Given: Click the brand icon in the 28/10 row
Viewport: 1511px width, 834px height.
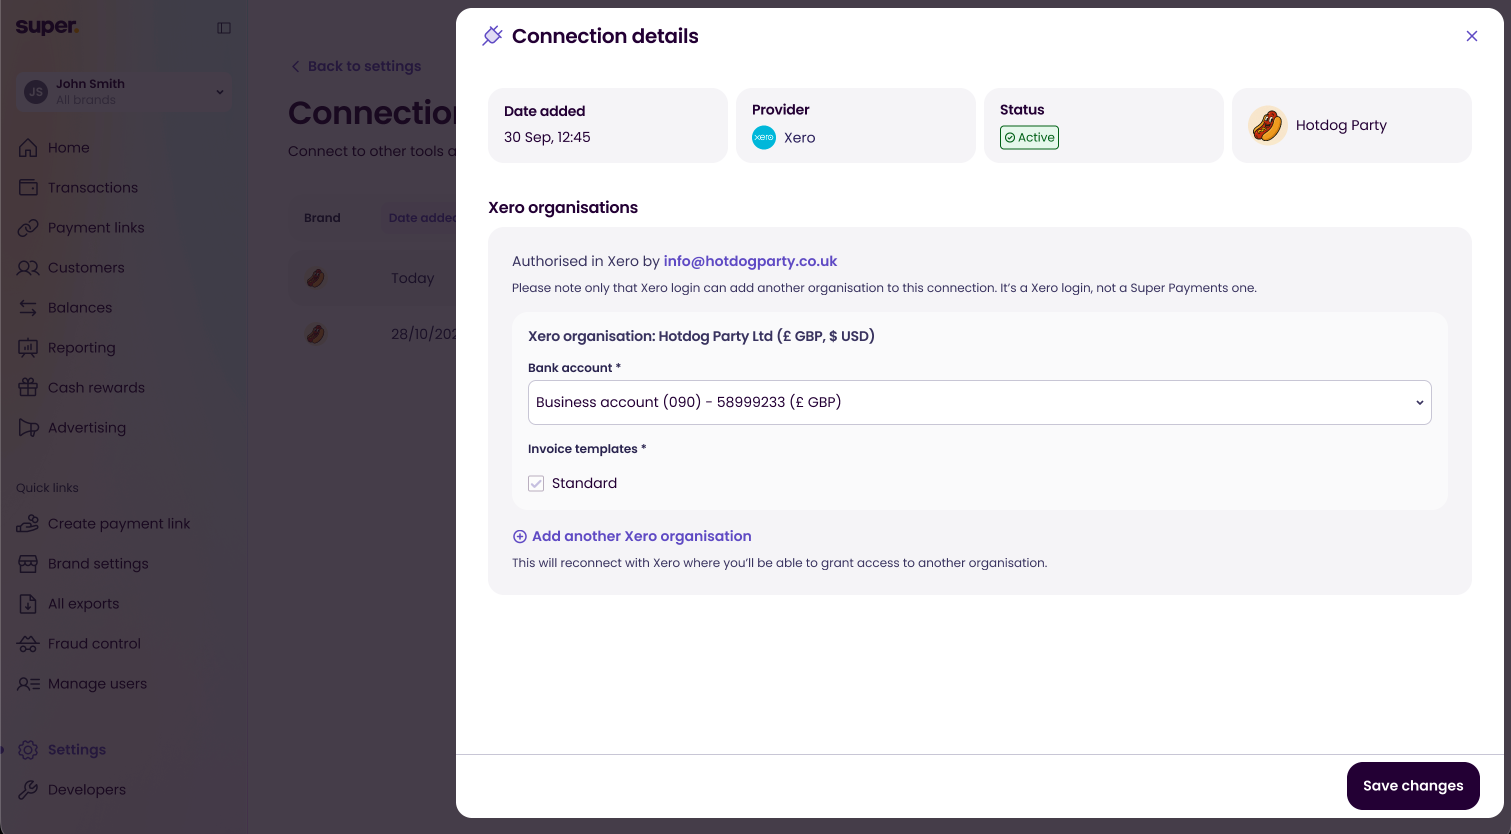Looking at the screenshot, I should click(315, 334).
